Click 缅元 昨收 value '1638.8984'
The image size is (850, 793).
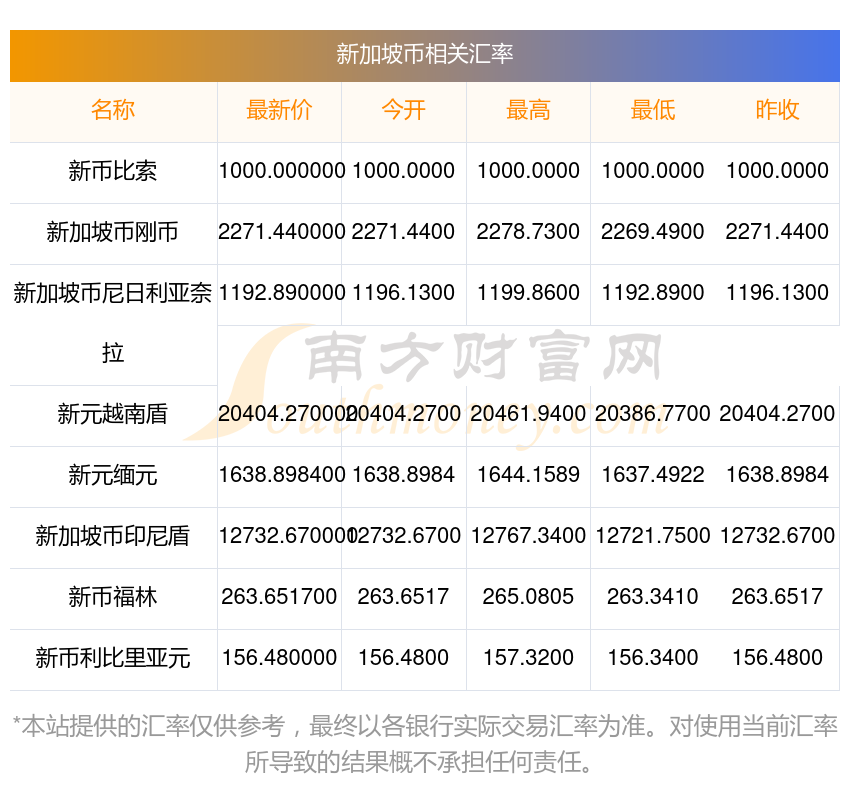pyautogui.click(x=777, y=475)
